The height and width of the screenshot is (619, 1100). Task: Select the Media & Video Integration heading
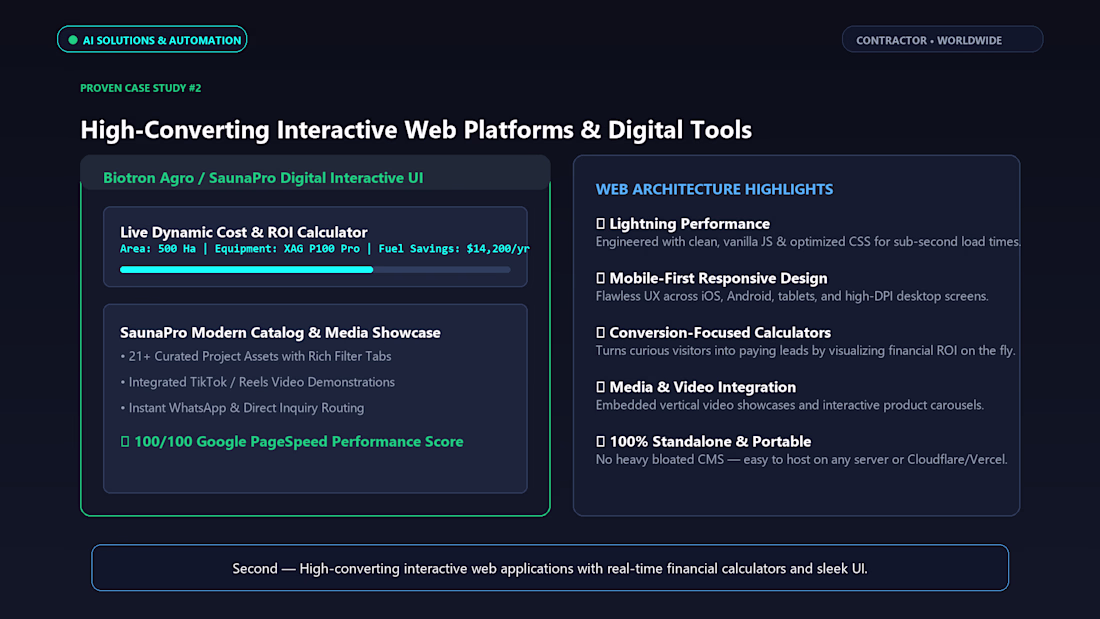click(x=702, y=387)
